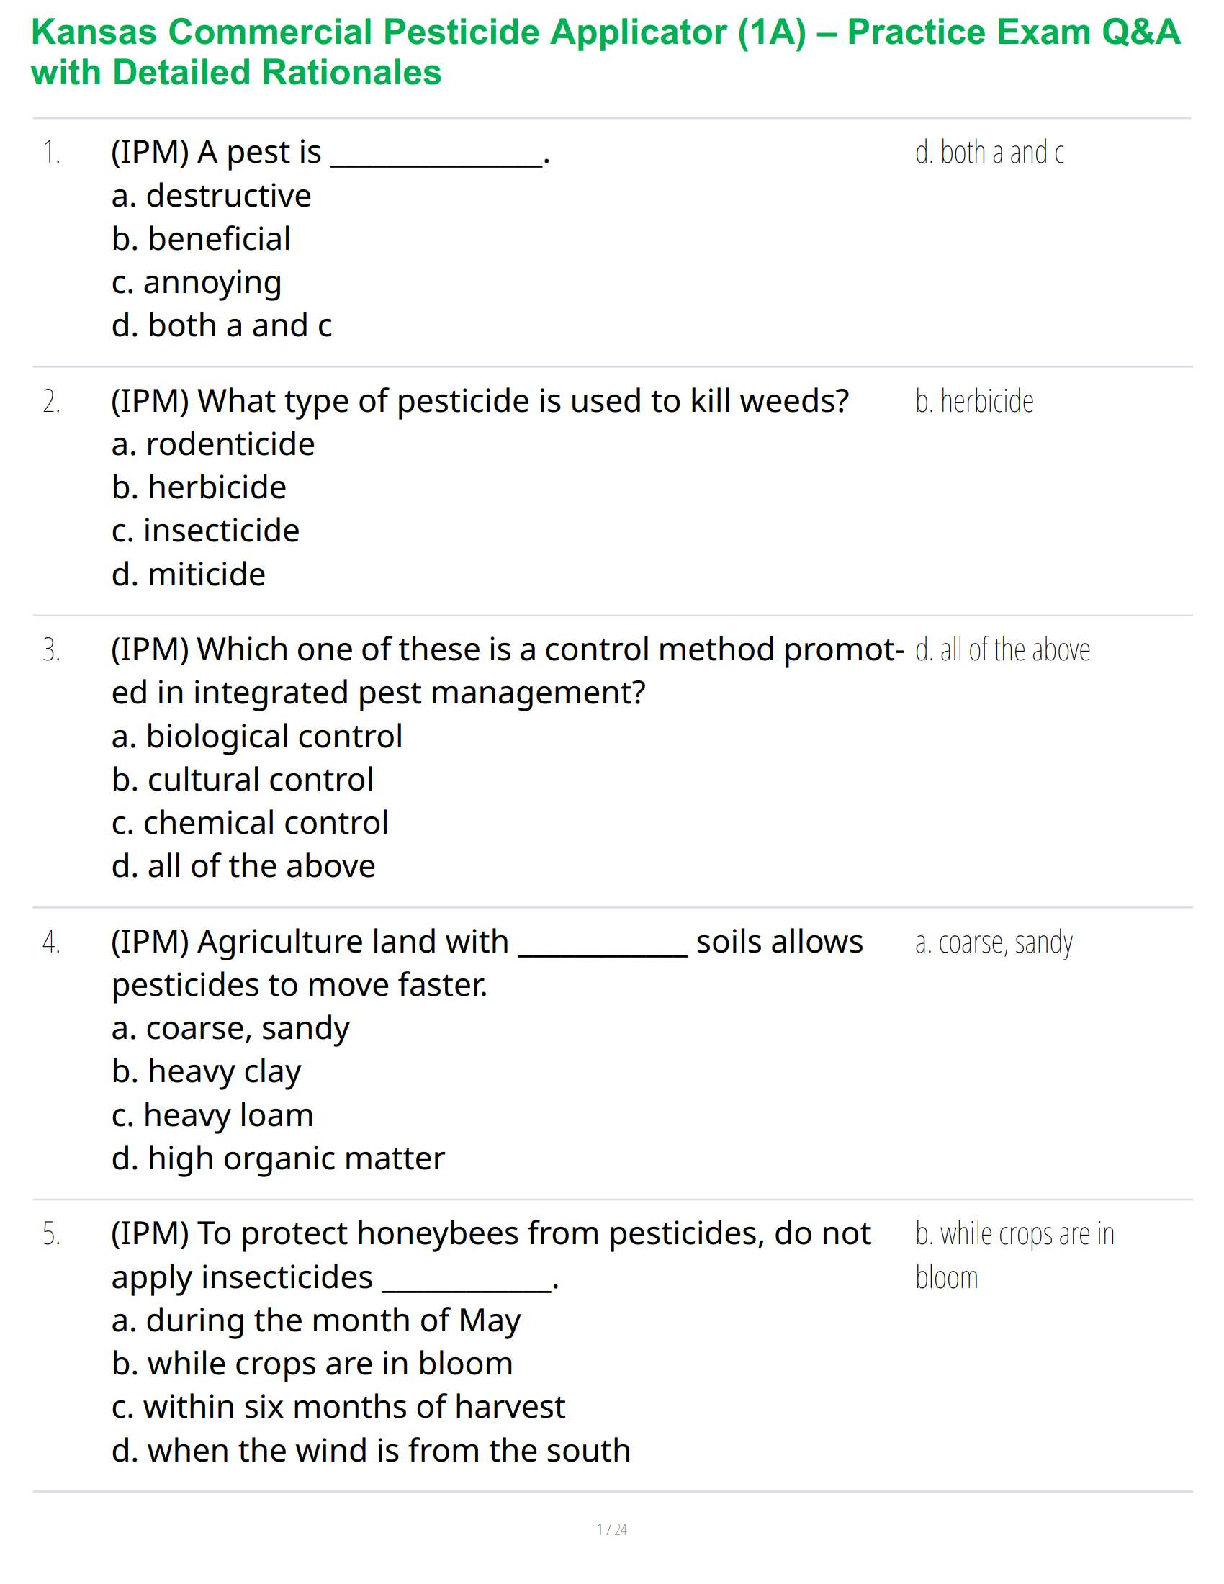Click the document title heading

(605, 52)
